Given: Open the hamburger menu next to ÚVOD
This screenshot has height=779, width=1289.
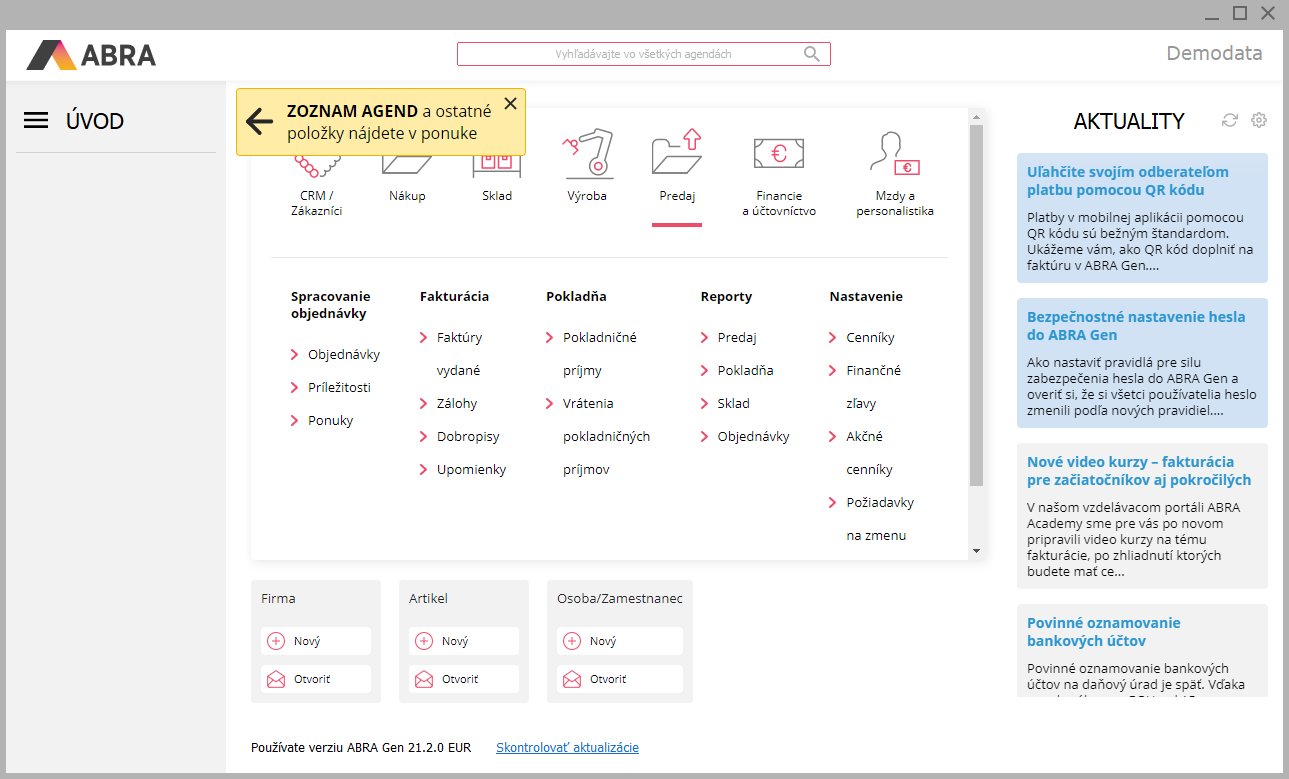Looking at the screenshot, I should click(36, 121).
